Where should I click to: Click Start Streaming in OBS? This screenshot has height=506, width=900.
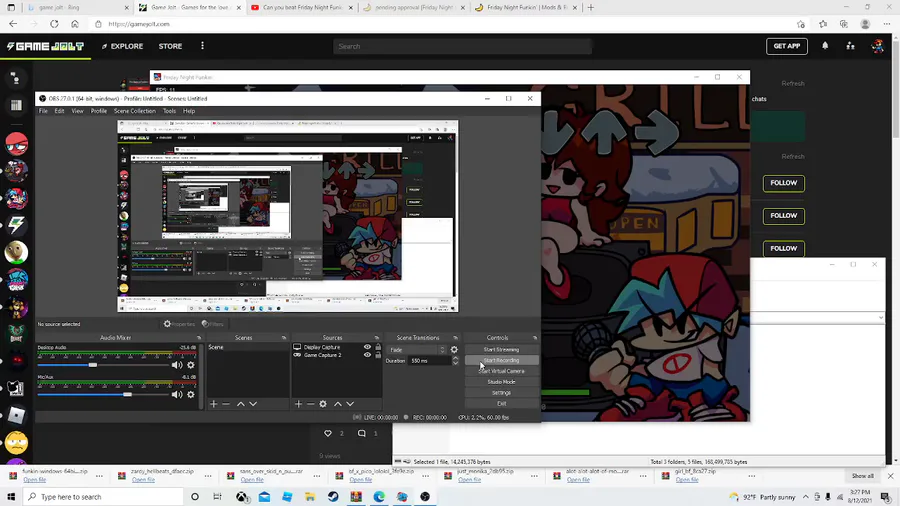(x=501, y=349)
